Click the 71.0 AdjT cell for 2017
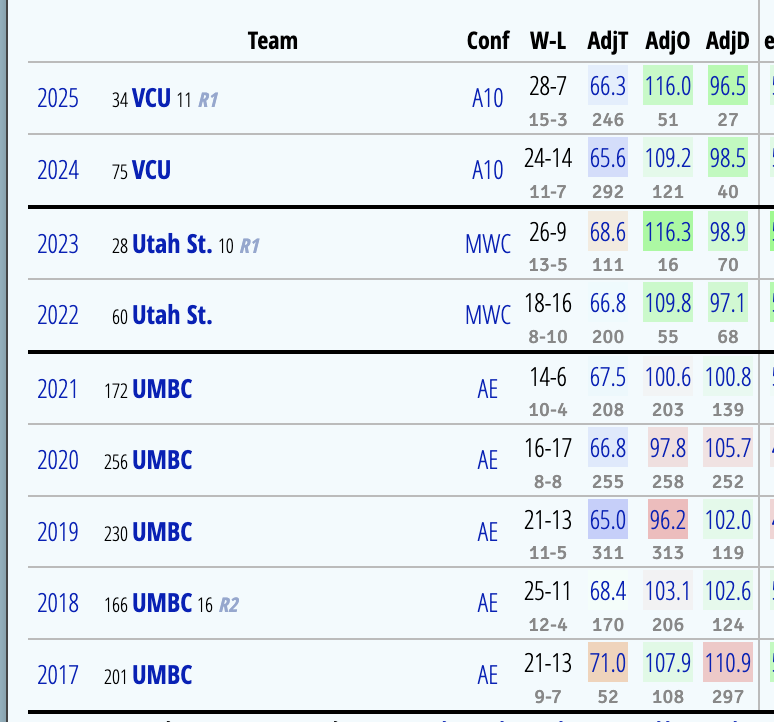The image size is (774, 722). 608,665
